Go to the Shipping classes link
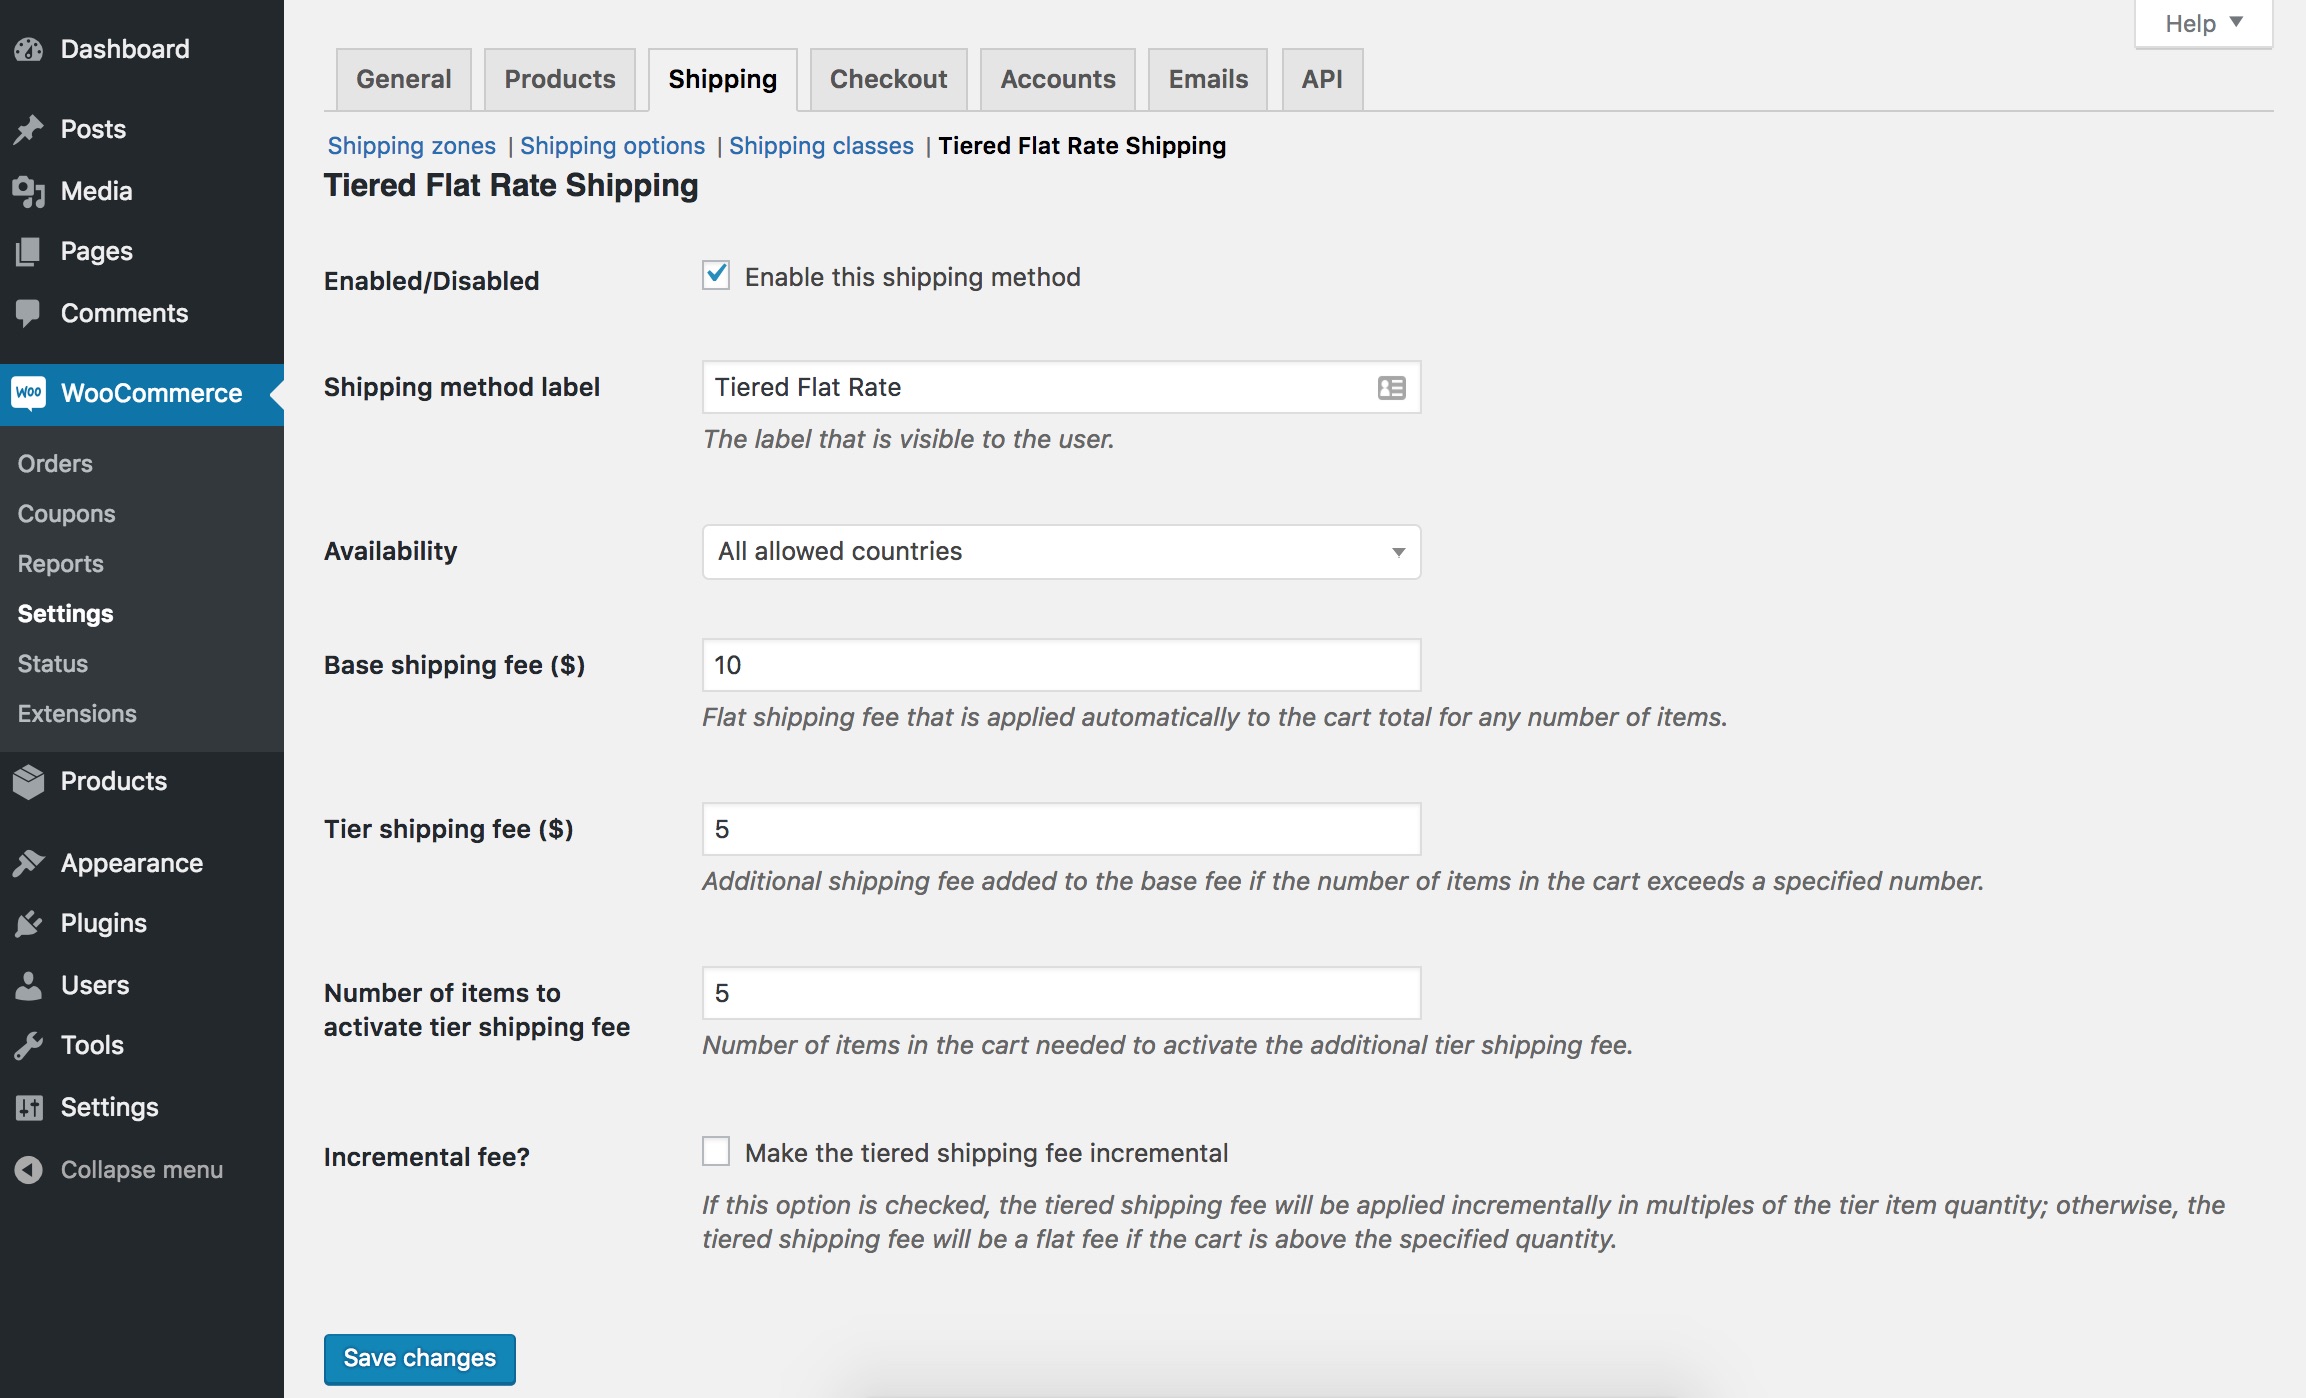The image size is (2306, 1398). pyautogui.click(x=821, y=146)
